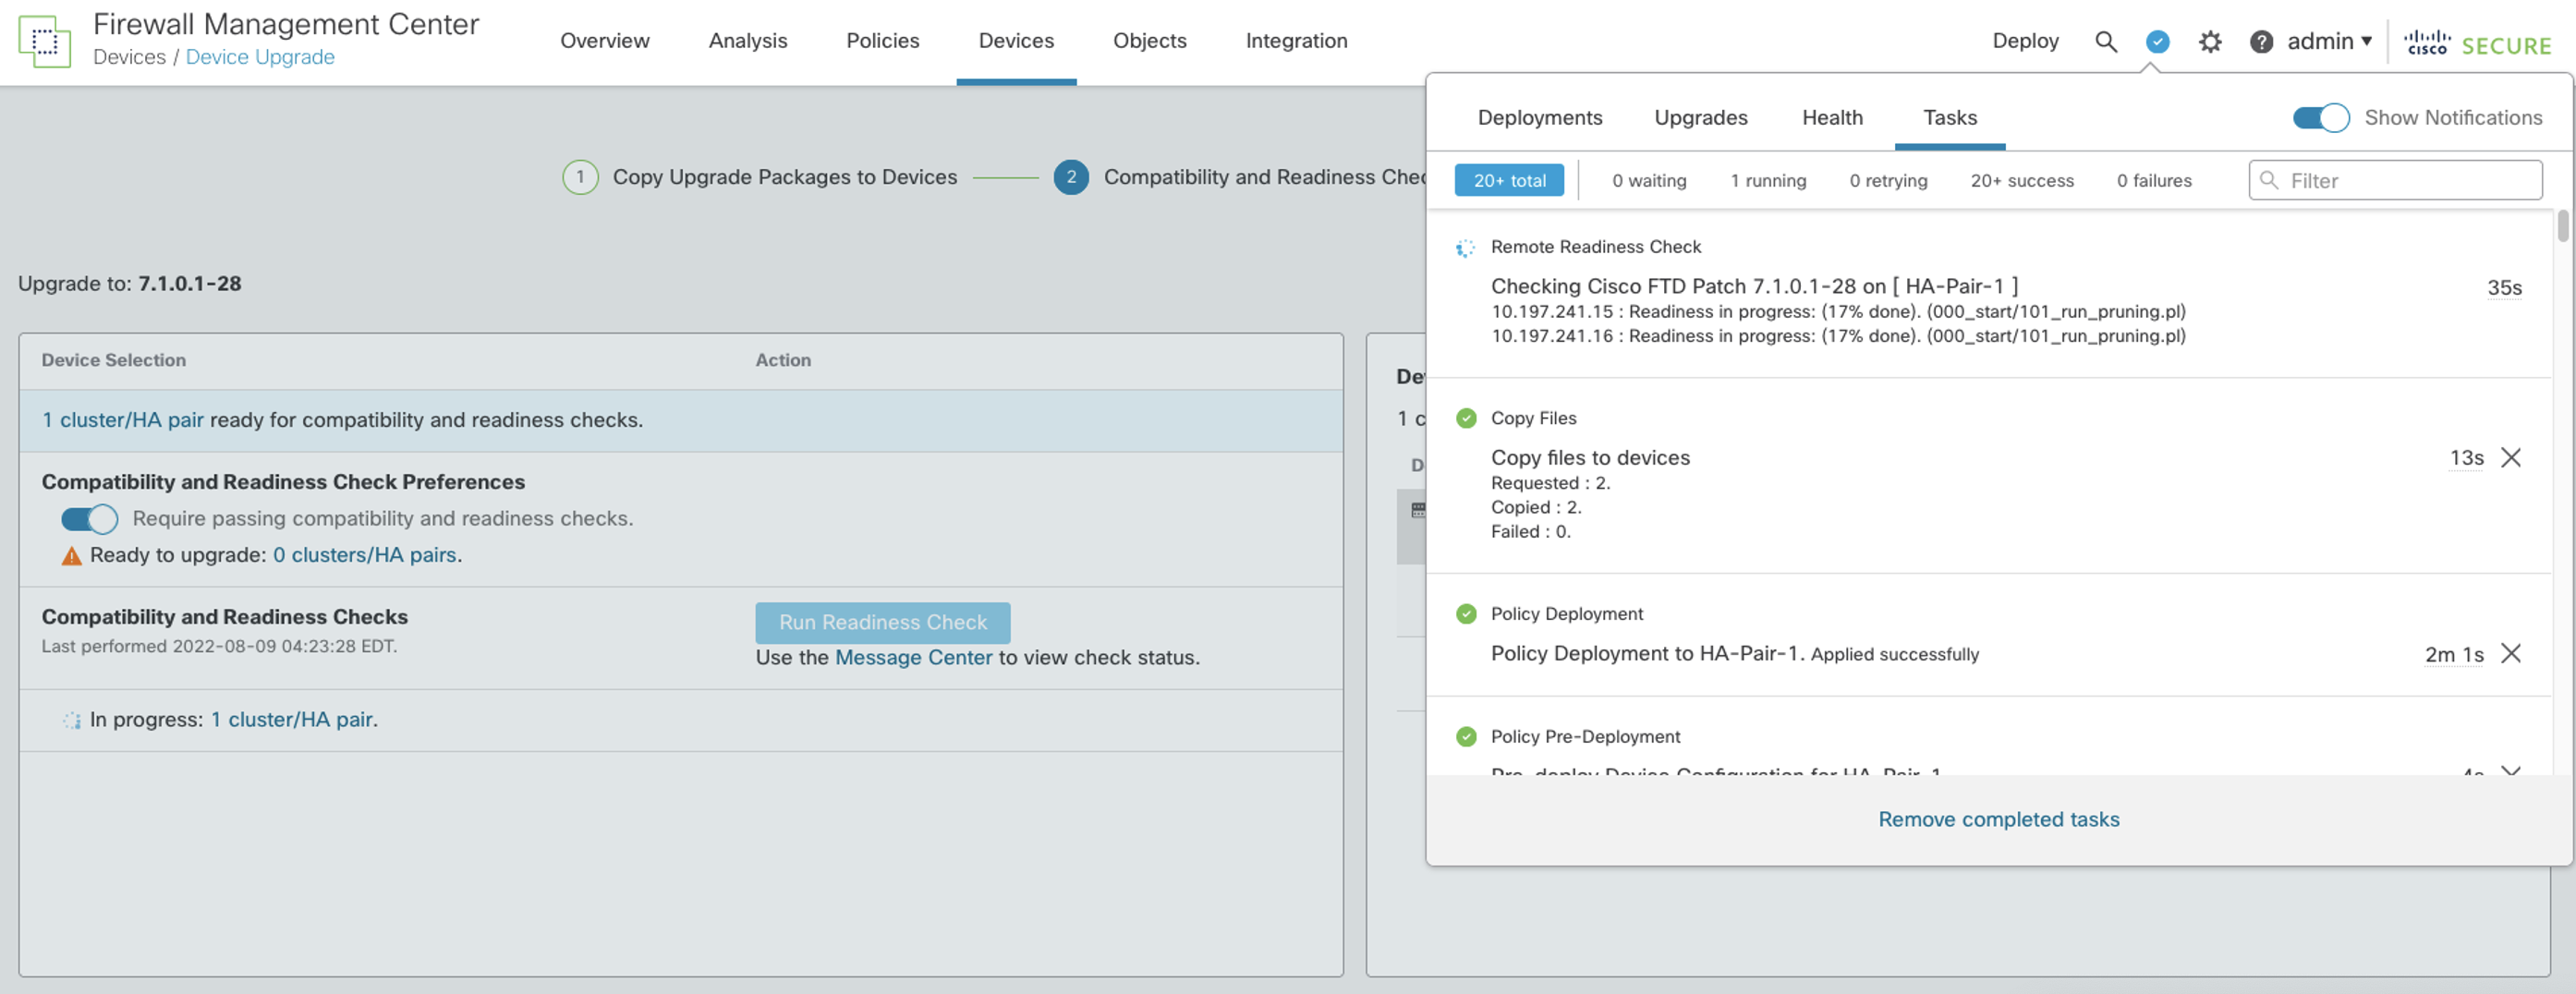Image resolution: width=2576 pixels, height=994 pixels.
Task: Click the Cisco Secure logo
Action: [2478, 43]
